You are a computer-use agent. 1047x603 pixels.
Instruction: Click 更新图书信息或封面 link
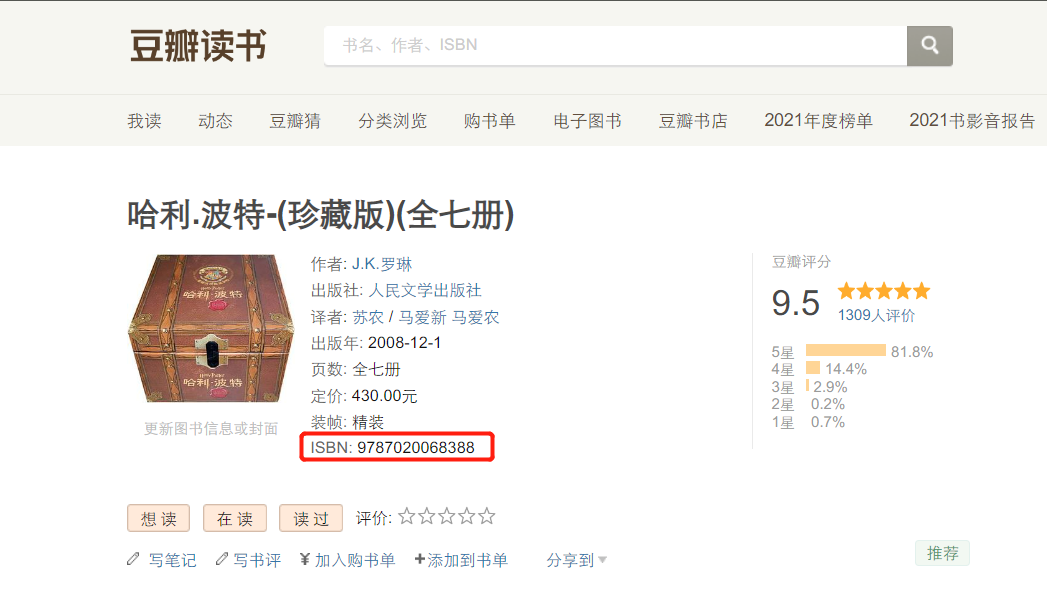211,429
